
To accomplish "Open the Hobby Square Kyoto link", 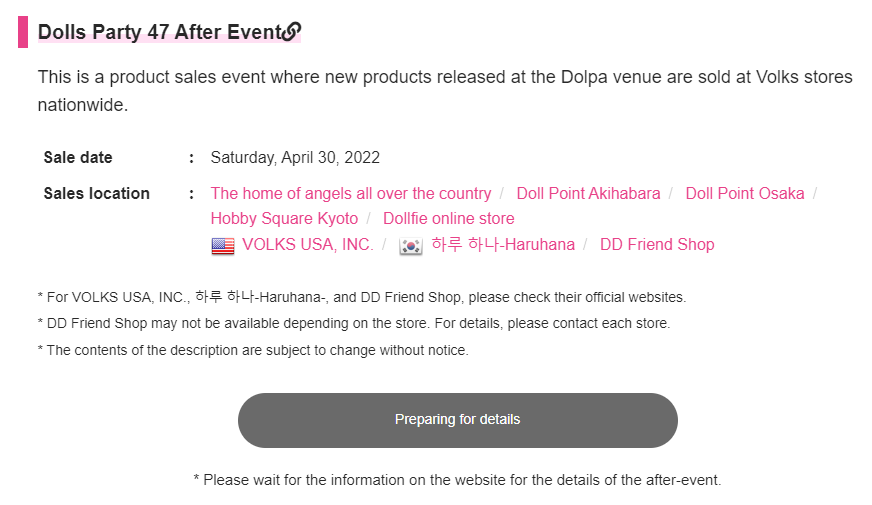I will pos(284,218).
